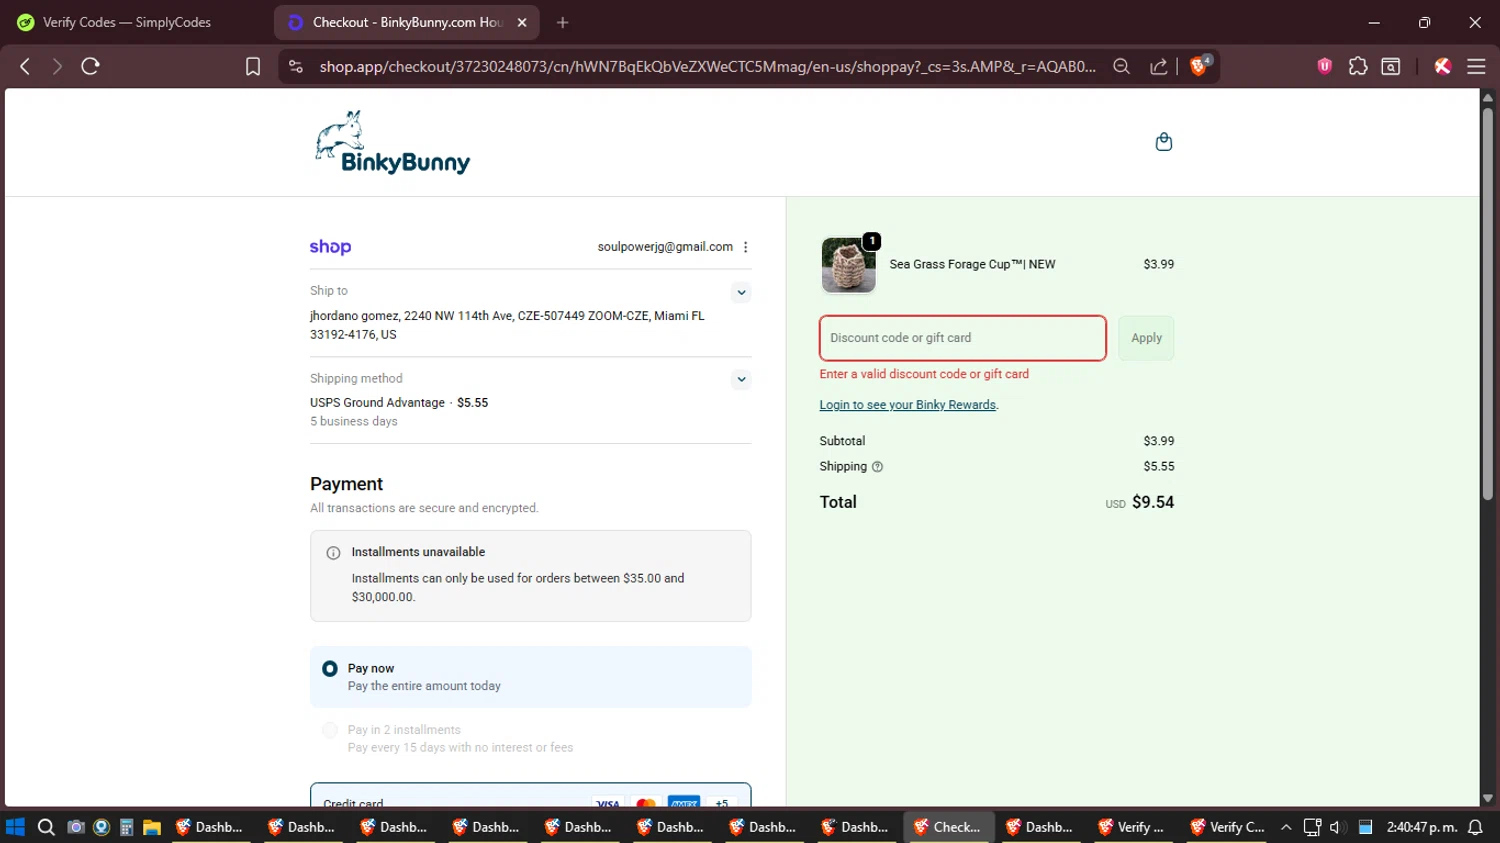Click the Subtotal $3.99 value
Viewport: 1500px width, 843px height.
coord(1159,441)
